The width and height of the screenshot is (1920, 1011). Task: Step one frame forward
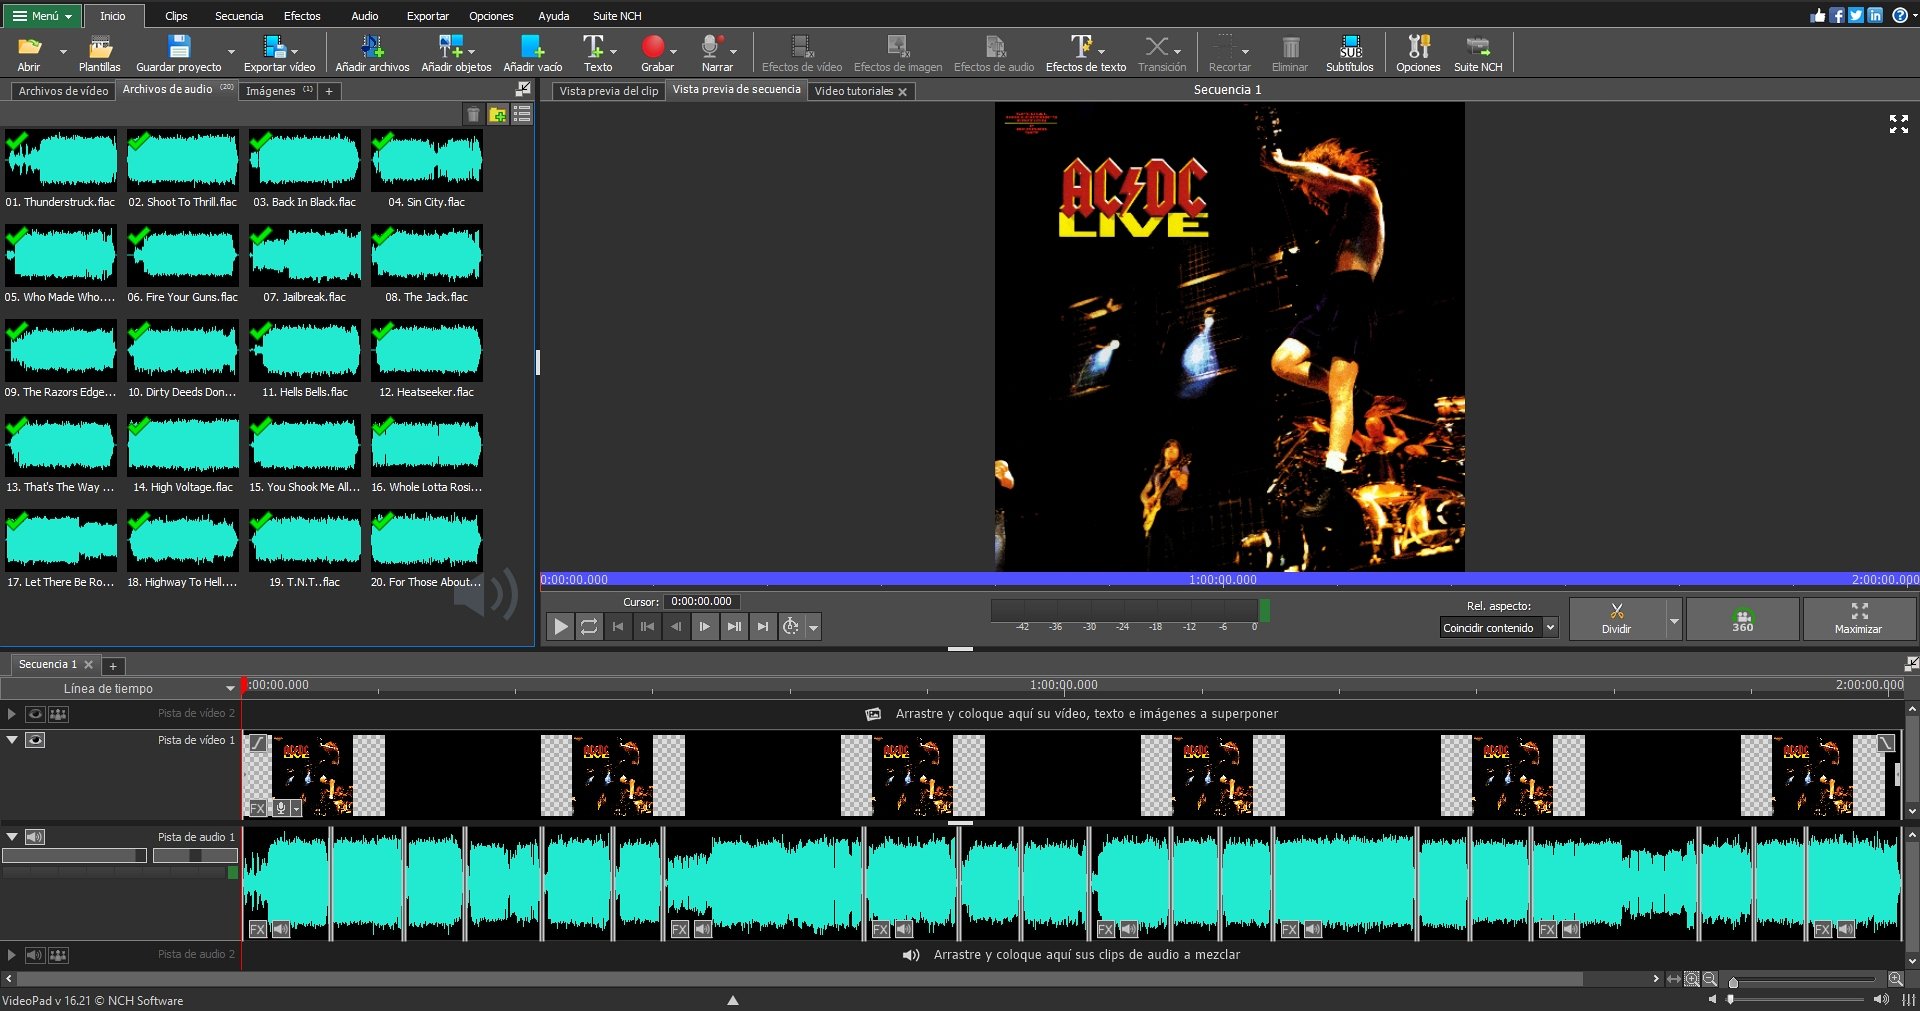(705, 627)
